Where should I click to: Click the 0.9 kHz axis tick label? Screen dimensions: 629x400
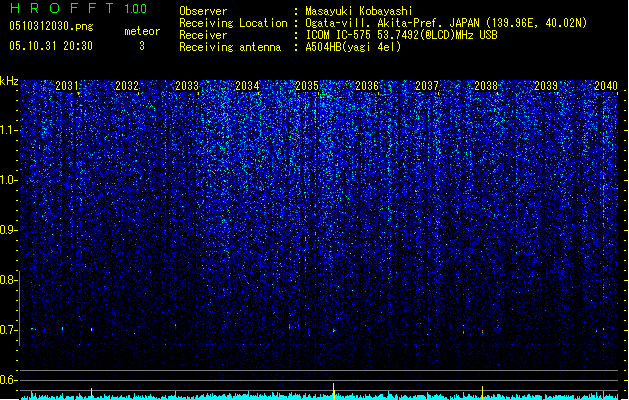tap(8, 230)
